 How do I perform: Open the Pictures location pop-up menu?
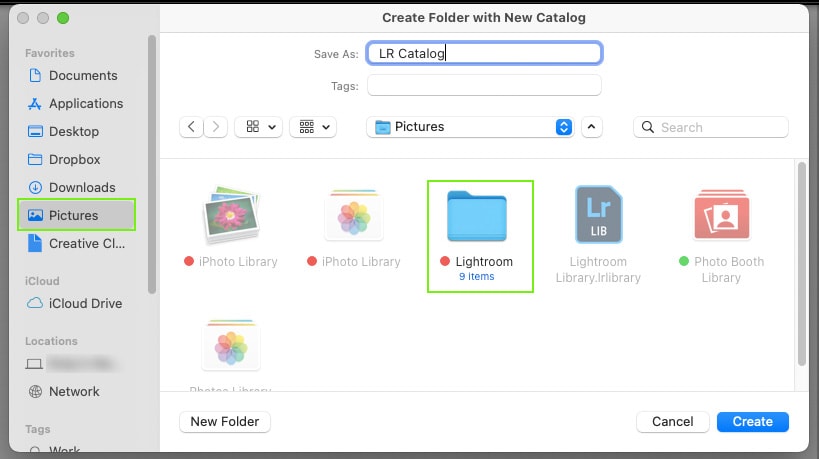[470, 127]
